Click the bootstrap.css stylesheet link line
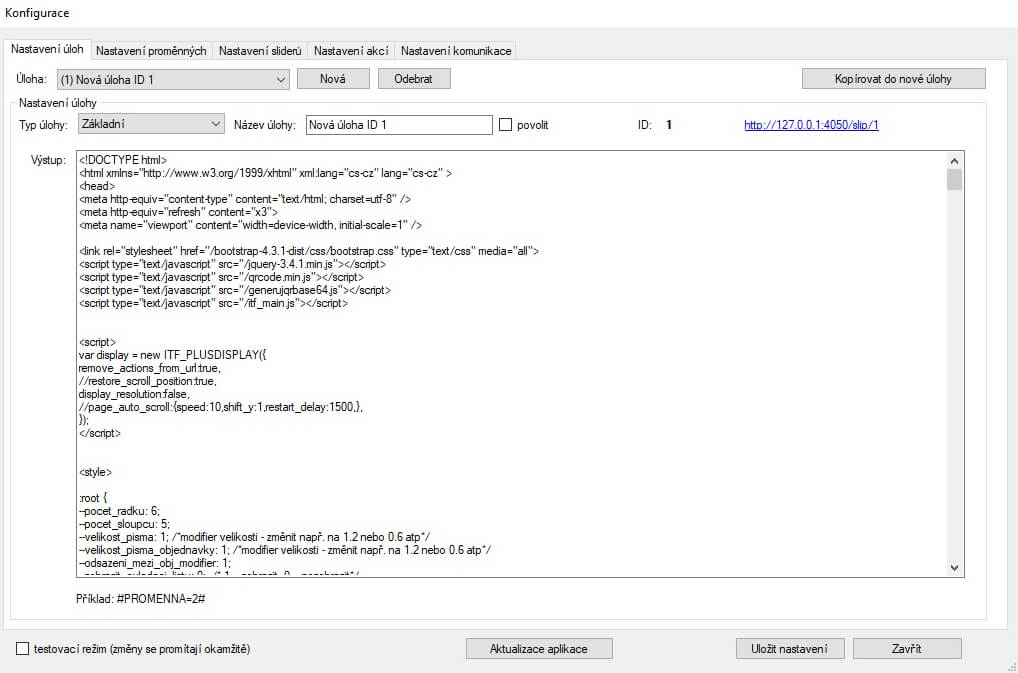 (x=309, y=251)
